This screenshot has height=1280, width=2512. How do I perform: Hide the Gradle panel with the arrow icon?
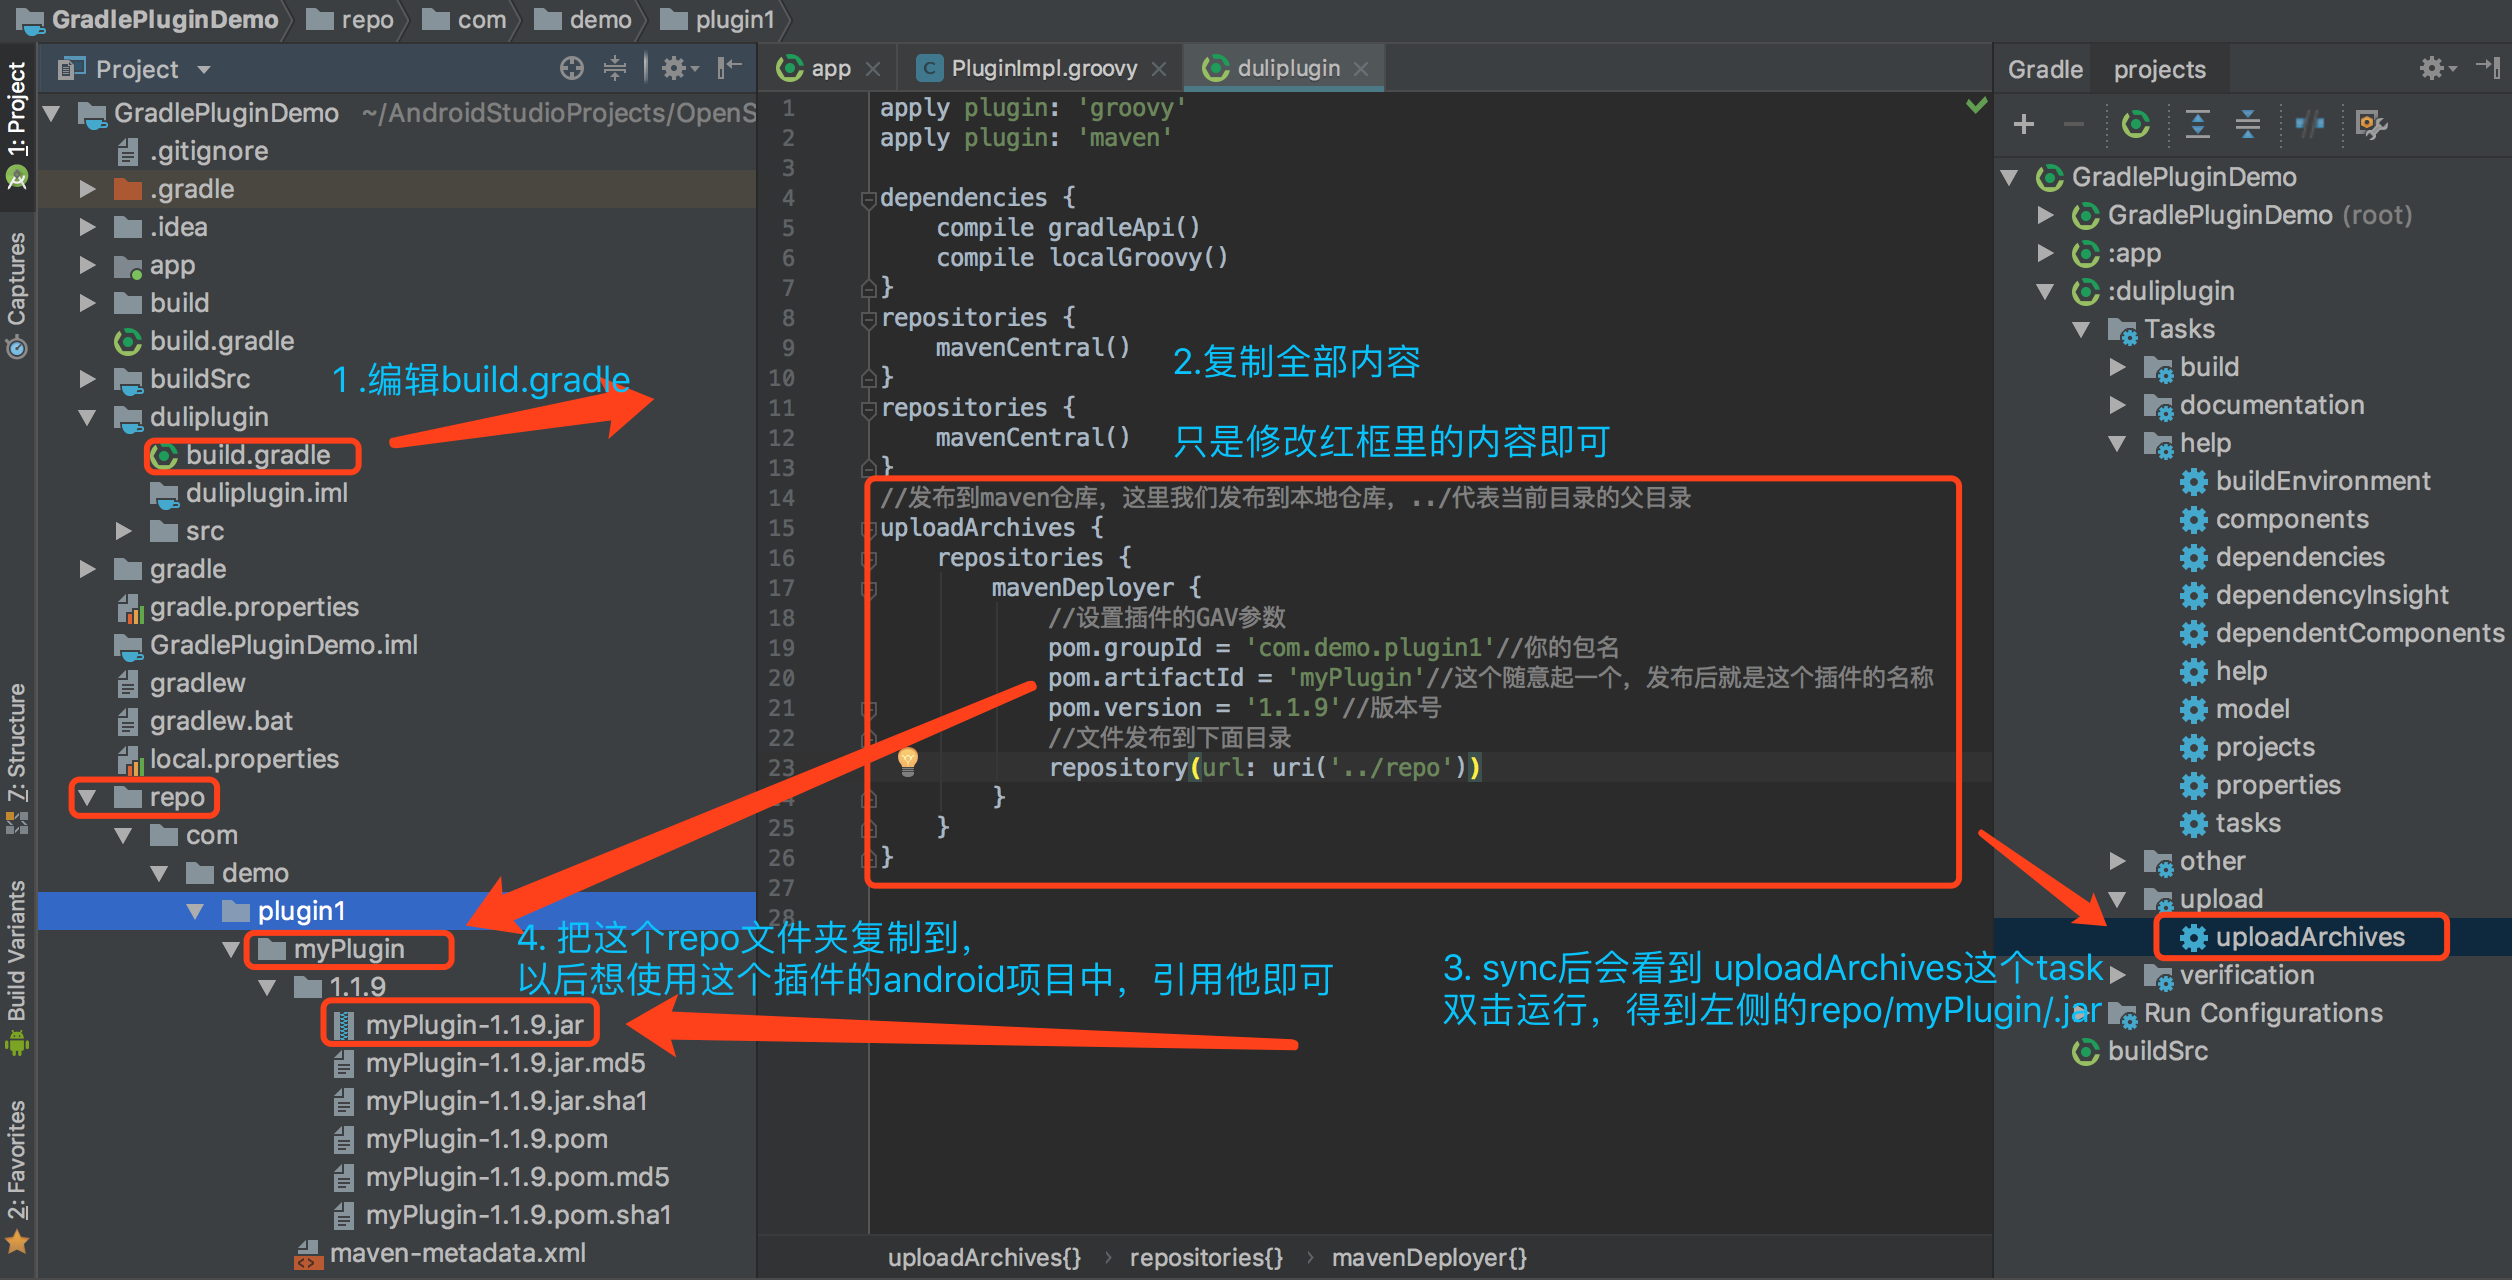(2487, 68)
